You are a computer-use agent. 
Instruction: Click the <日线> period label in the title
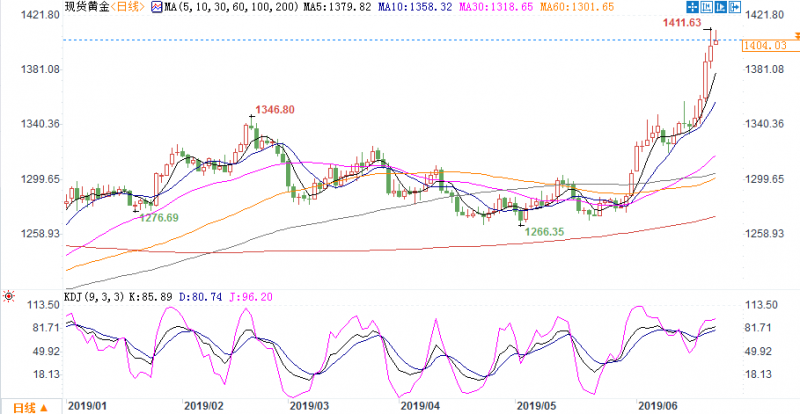click(129, 7)
